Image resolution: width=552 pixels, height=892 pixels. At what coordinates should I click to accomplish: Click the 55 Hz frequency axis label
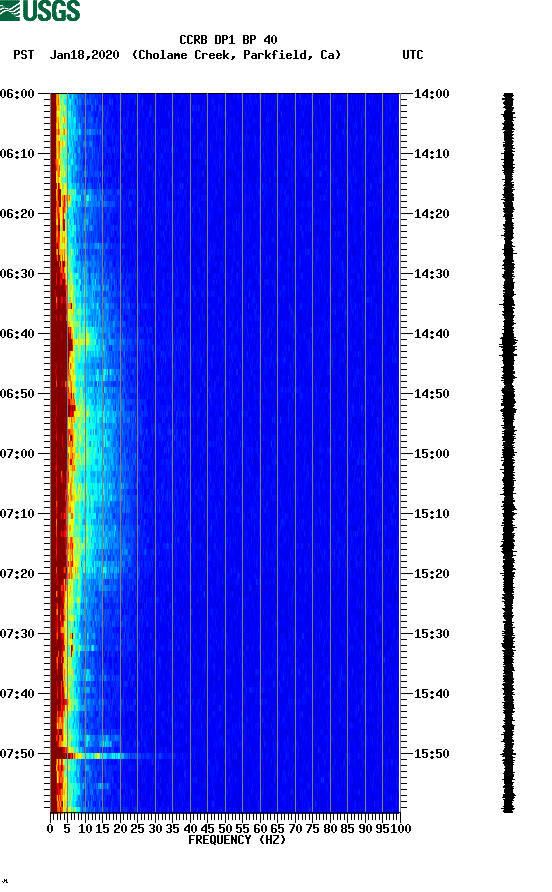(x=242, y=829)
